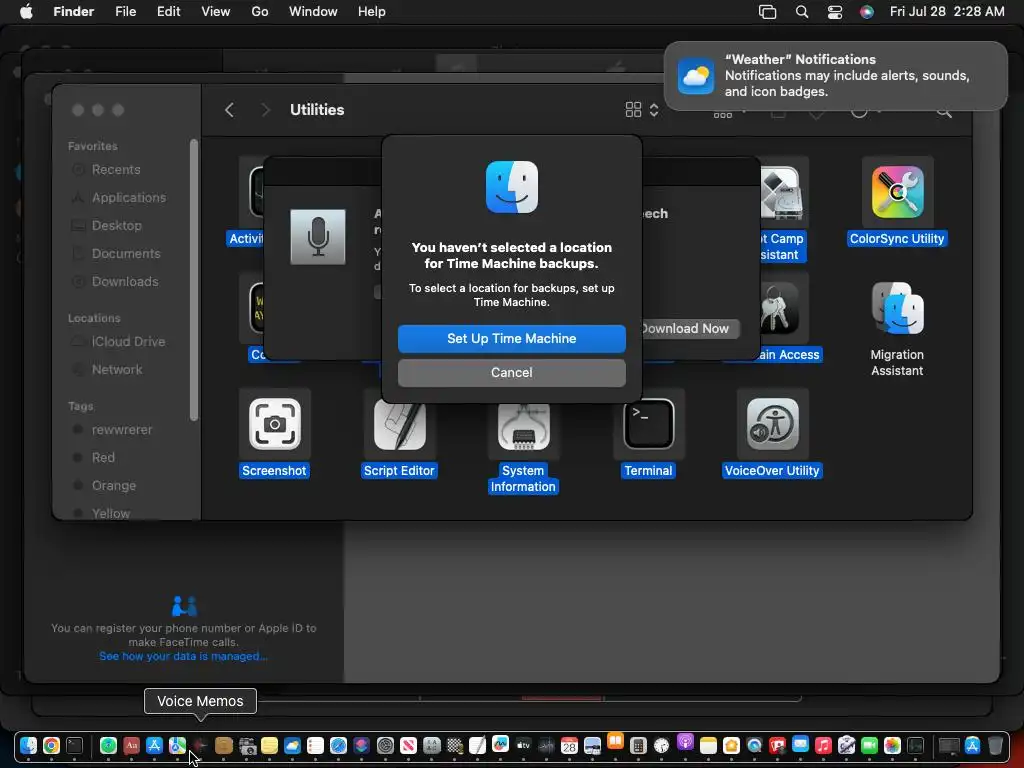Launch Dictionary from the Dock

pos(131,745)
